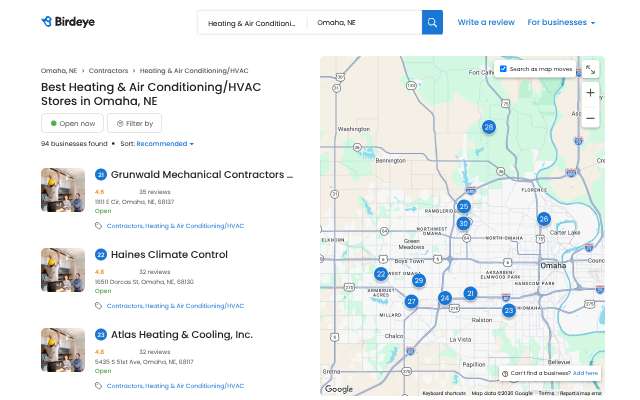Screen dimensions: 640x400
Task: Click the number 21 badge beside Grunwald
Action: (101, 175)
